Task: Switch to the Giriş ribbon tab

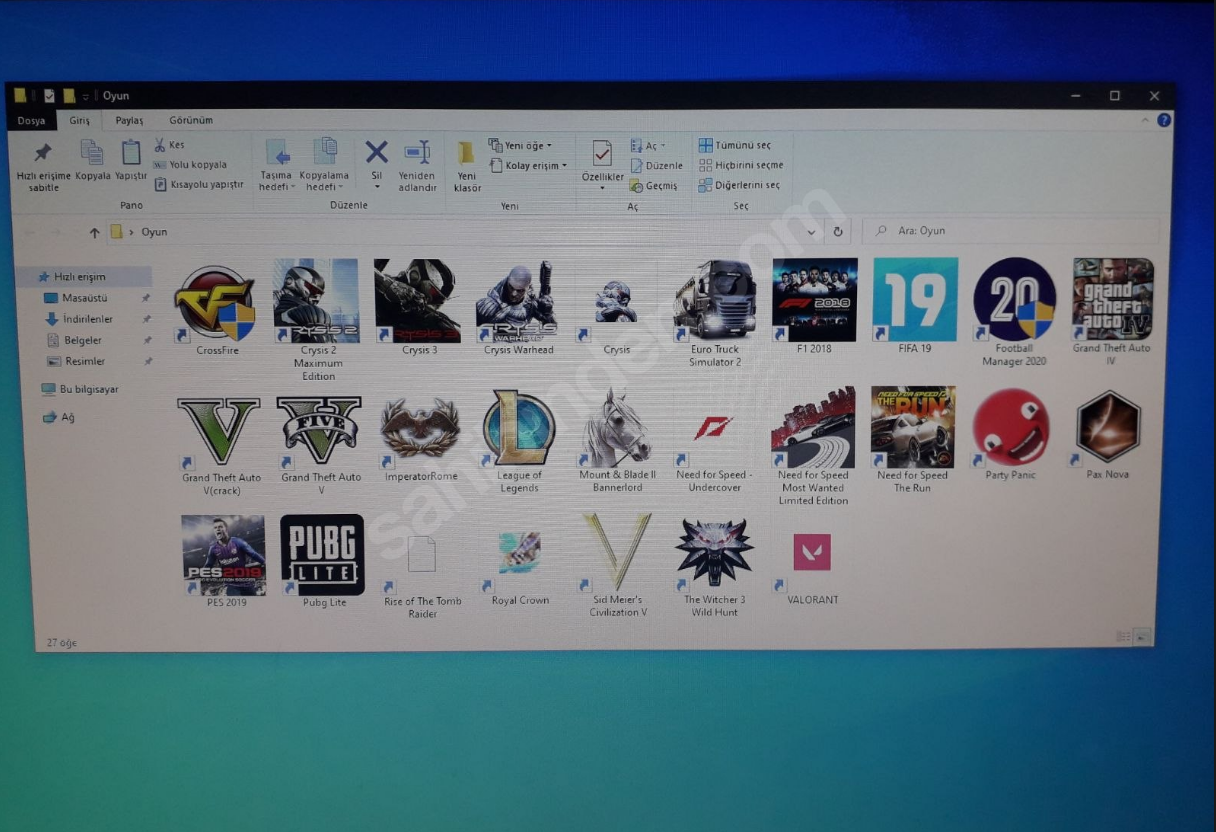Action: point(79,120)
